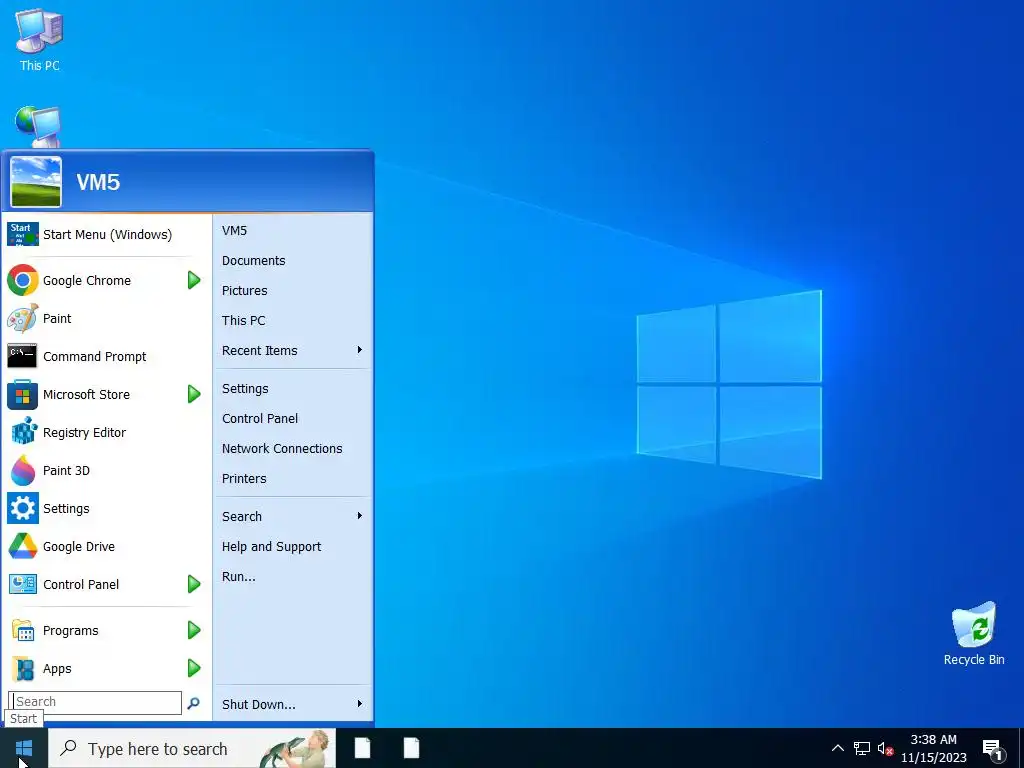Image resolution: width=1024 pixels, height=768 pixels.
Task: Click the muted volume tray icon
Action: [886, 748]
